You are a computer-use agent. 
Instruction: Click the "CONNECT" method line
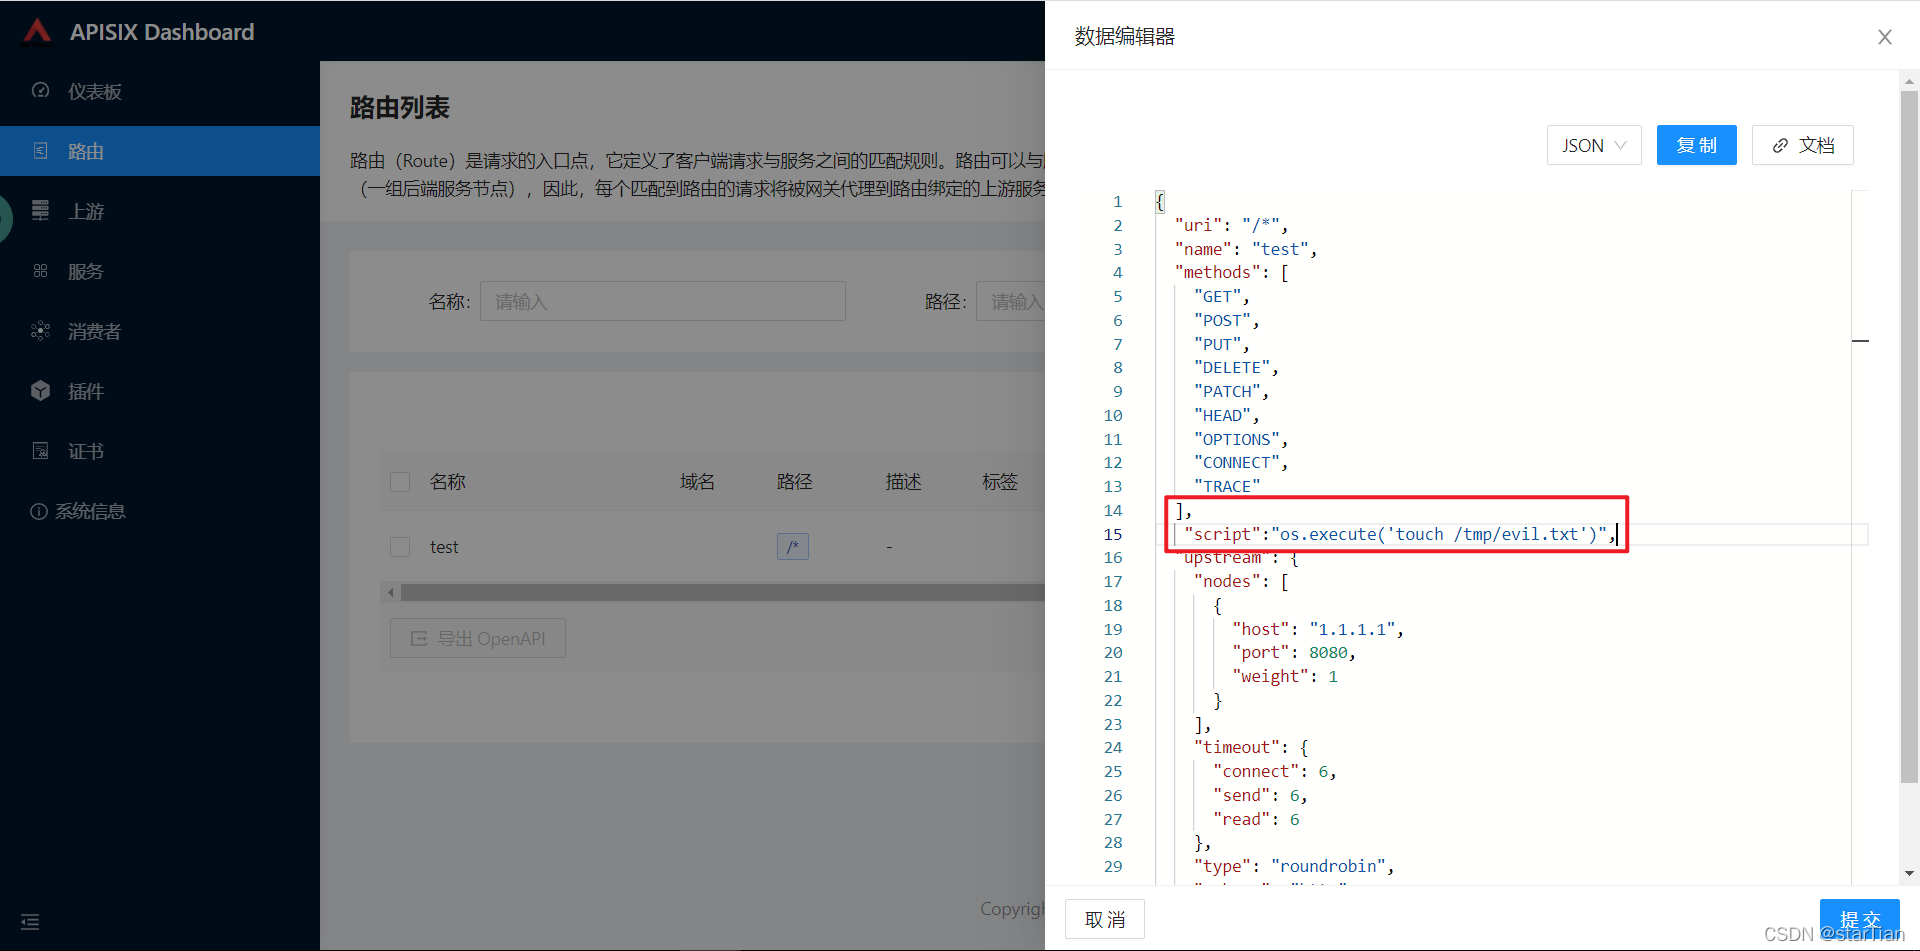(x=1241, y=462)
